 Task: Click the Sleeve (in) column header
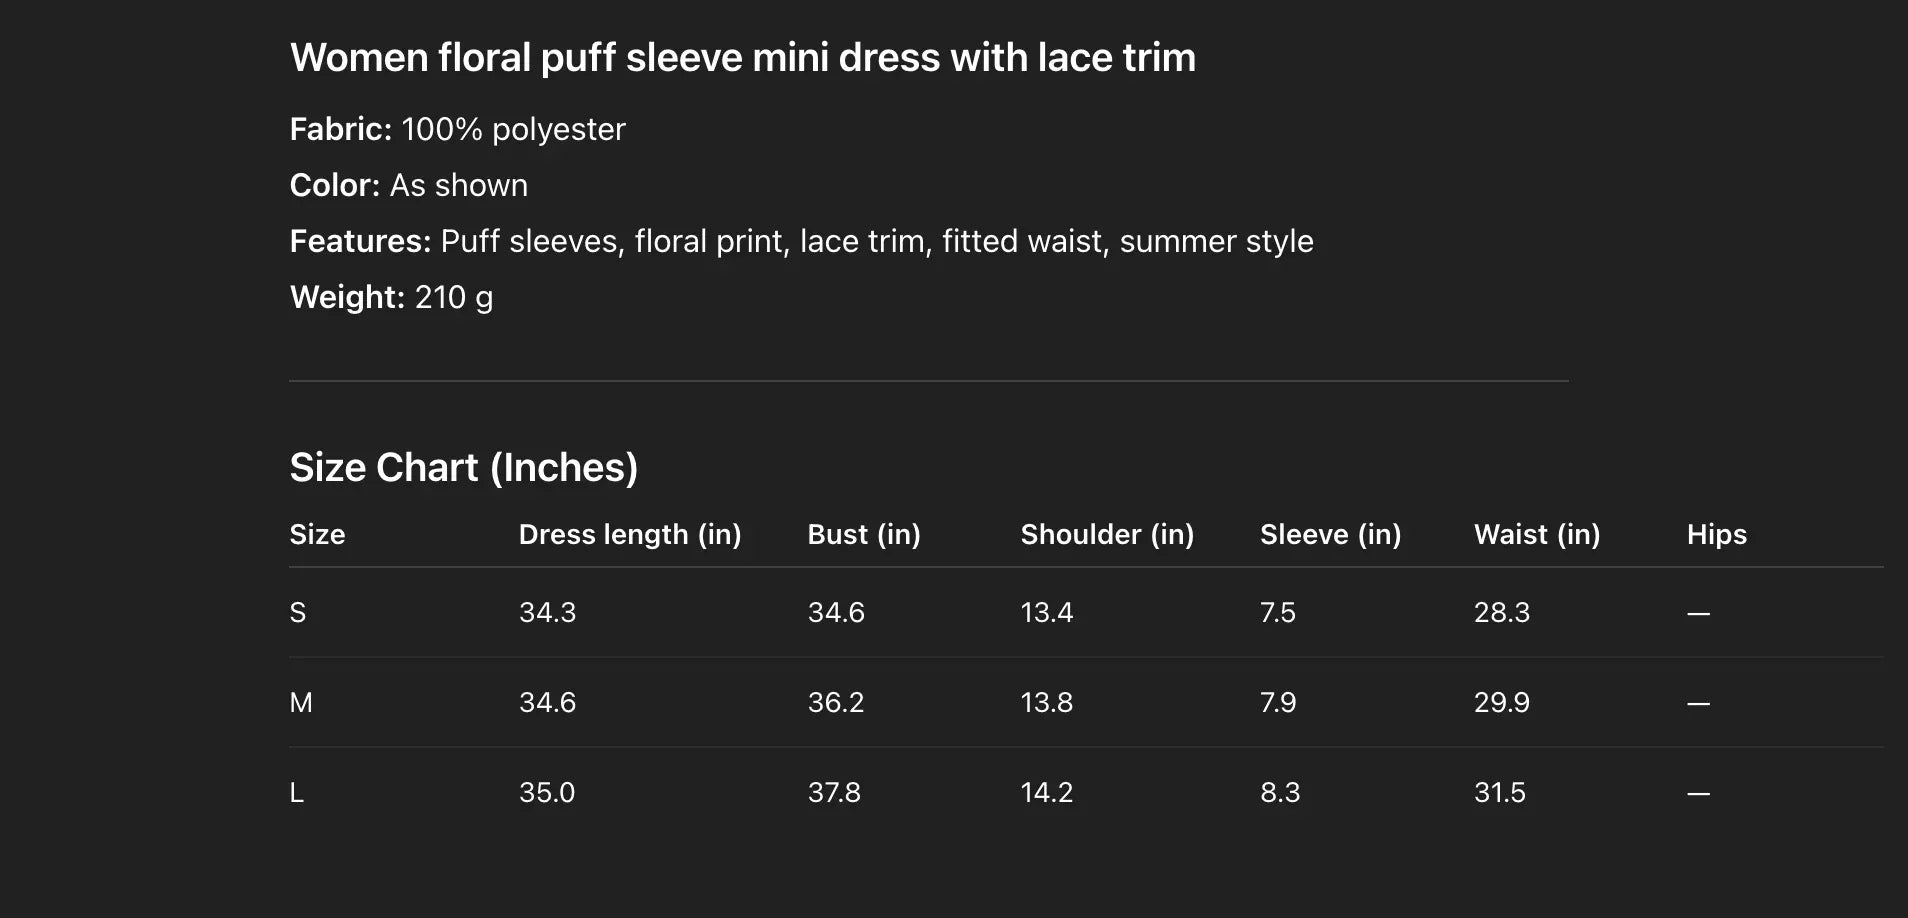[x=1330, y=534]
